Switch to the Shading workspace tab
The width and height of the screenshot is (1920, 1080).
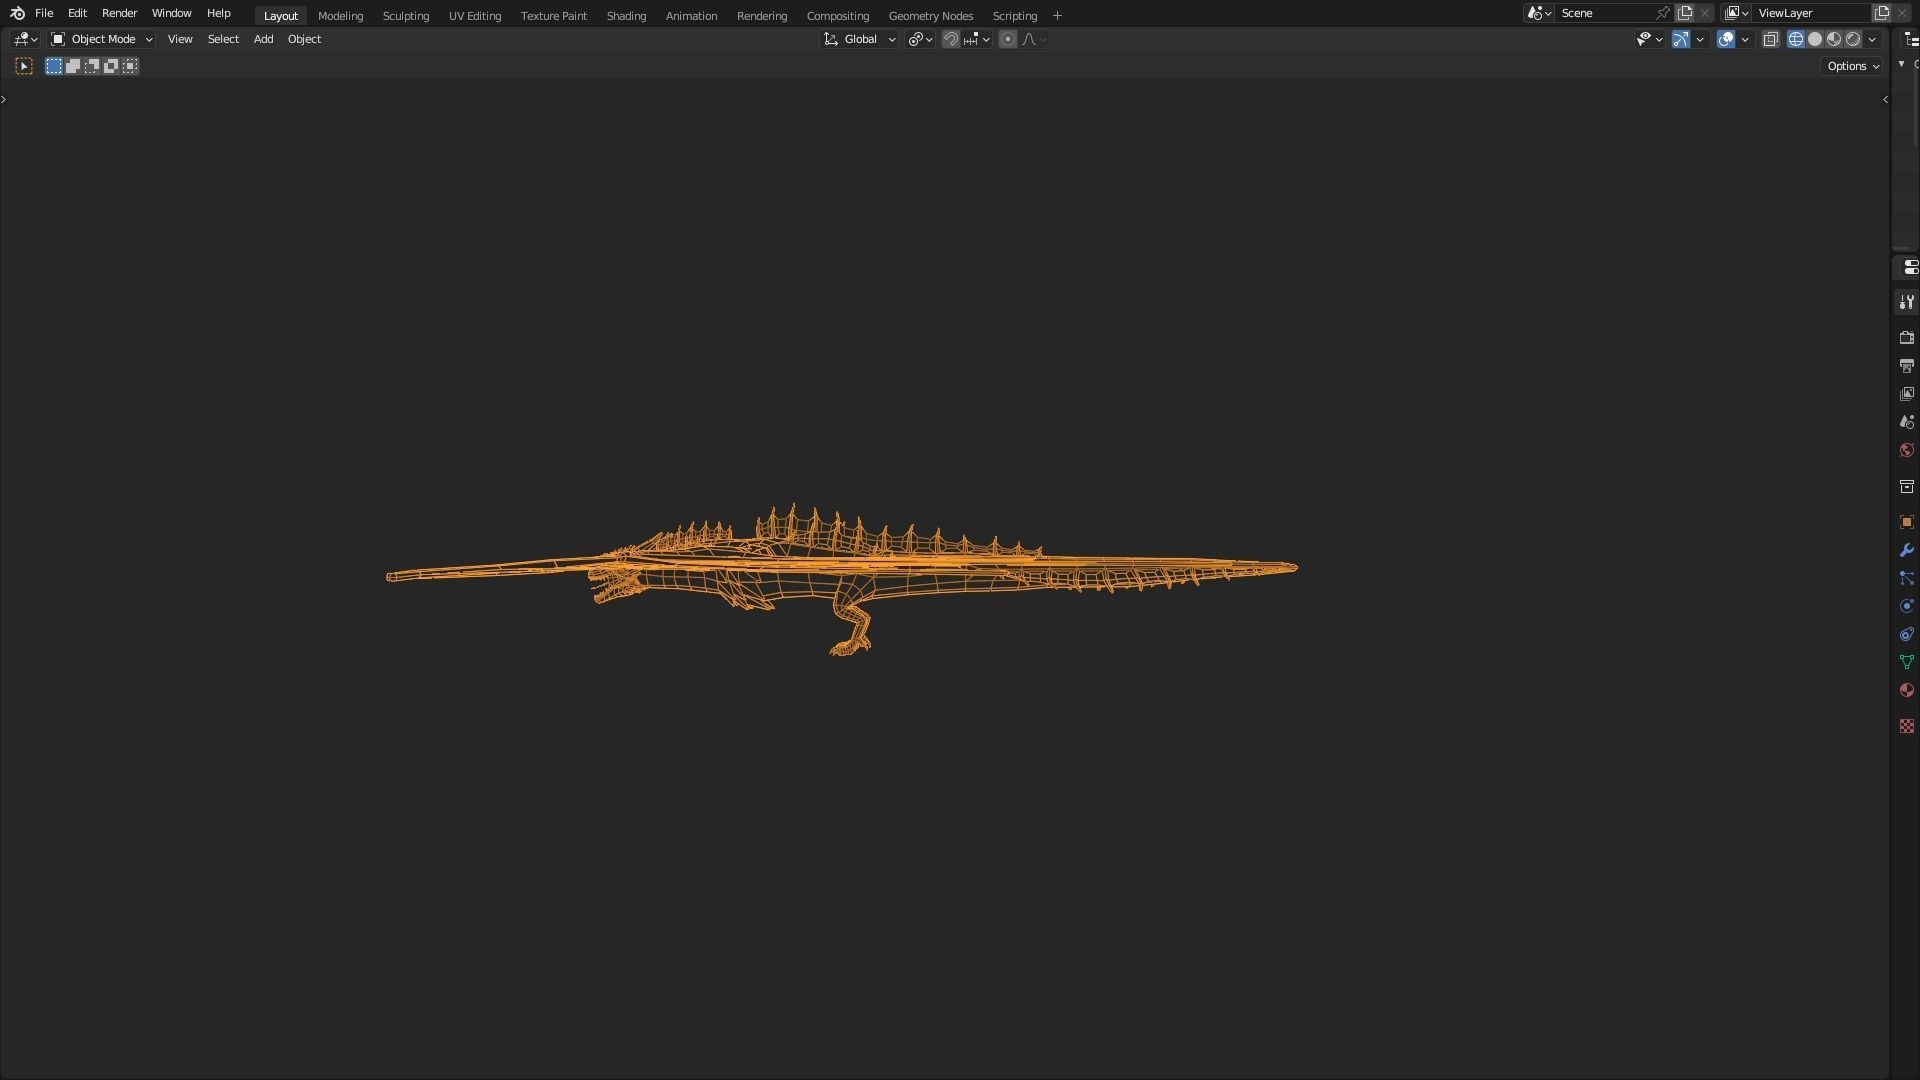pos(626,16)
